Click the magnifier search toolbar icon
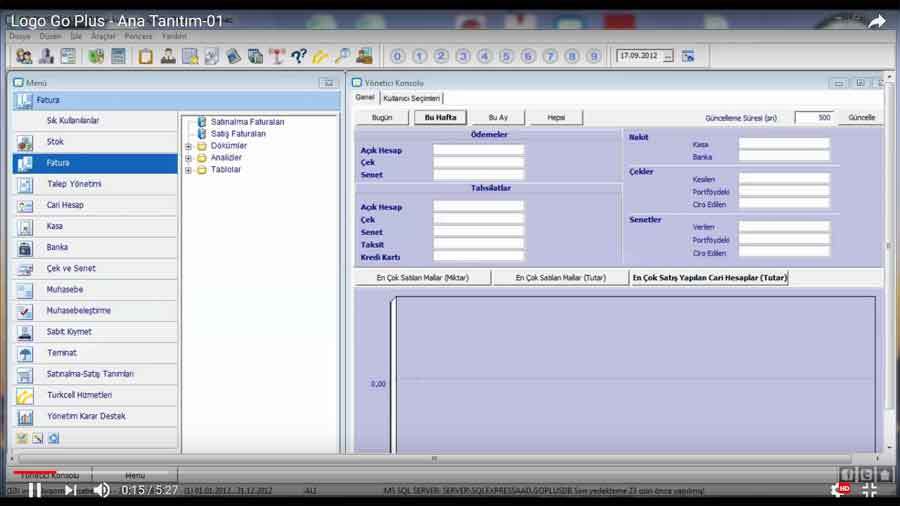Image resolution: width=900 pixels, height=506 pixels. tap(342, 56)
